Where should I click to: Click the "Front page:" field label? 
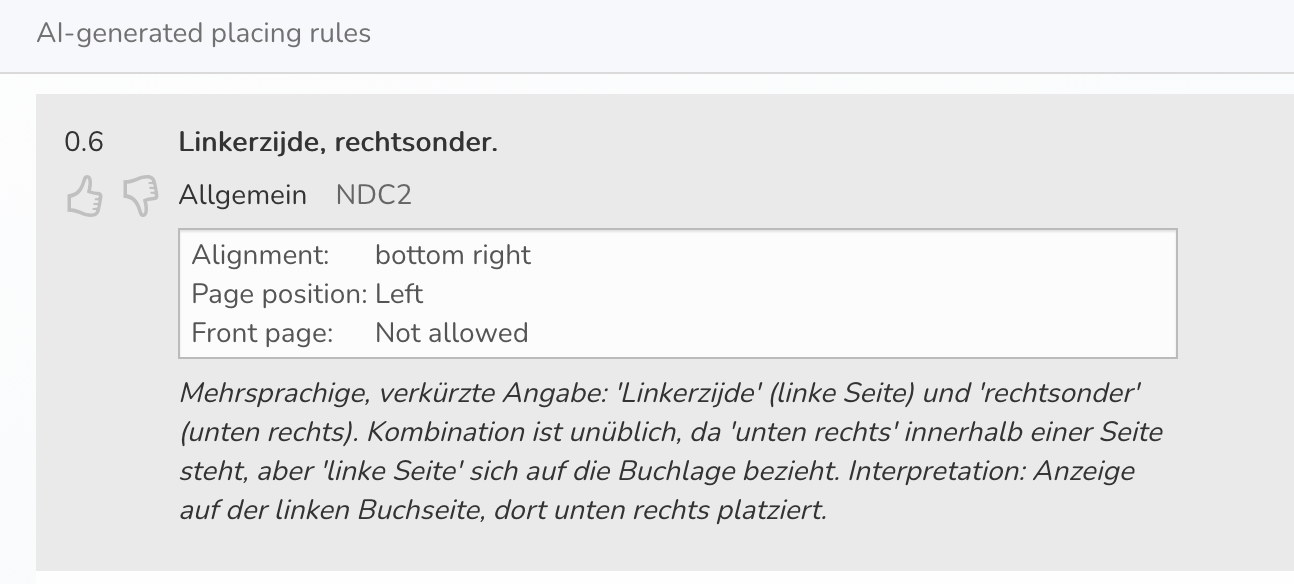point(262,333)
